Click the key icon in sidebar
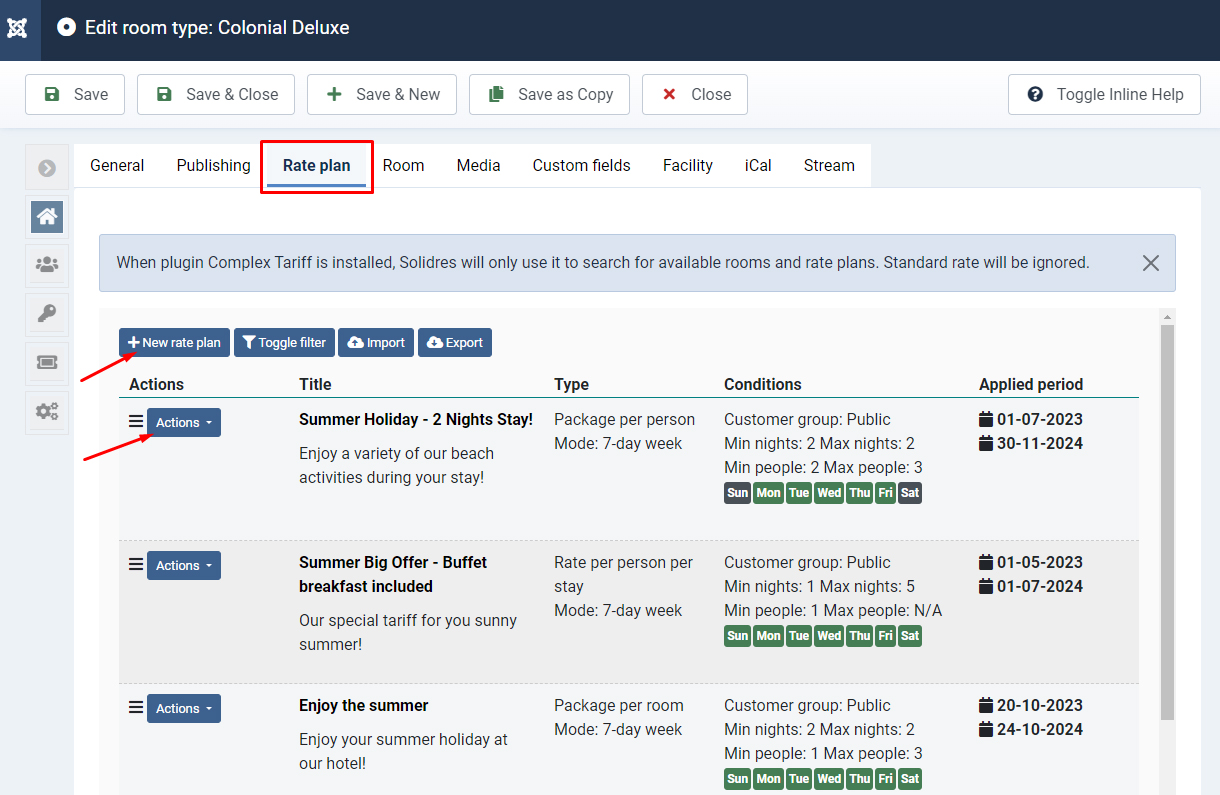 click(47, 314)
